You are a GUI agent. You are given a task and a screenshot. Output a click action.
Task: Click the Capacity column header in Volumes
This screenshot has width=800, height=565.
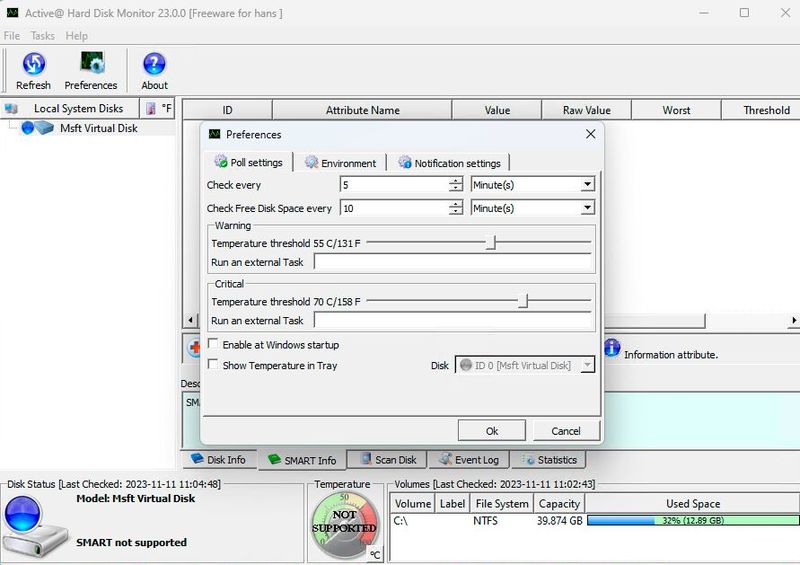[x=559, y=503]
